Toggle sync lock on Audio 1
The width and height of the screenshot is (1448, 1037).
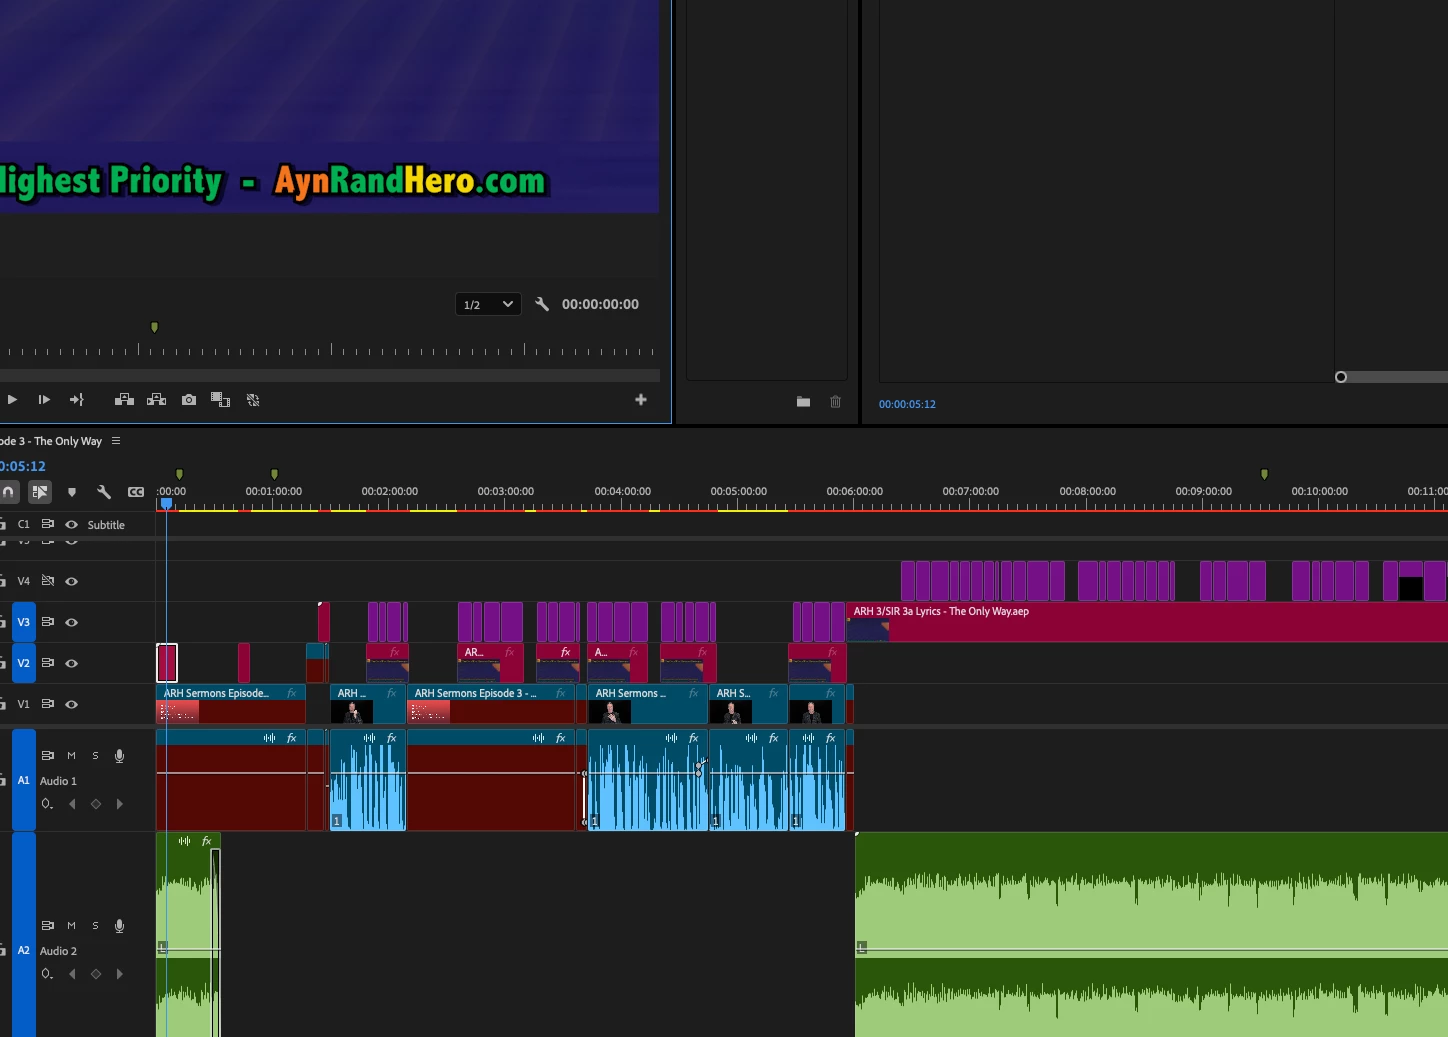click(x=47, y=756)
